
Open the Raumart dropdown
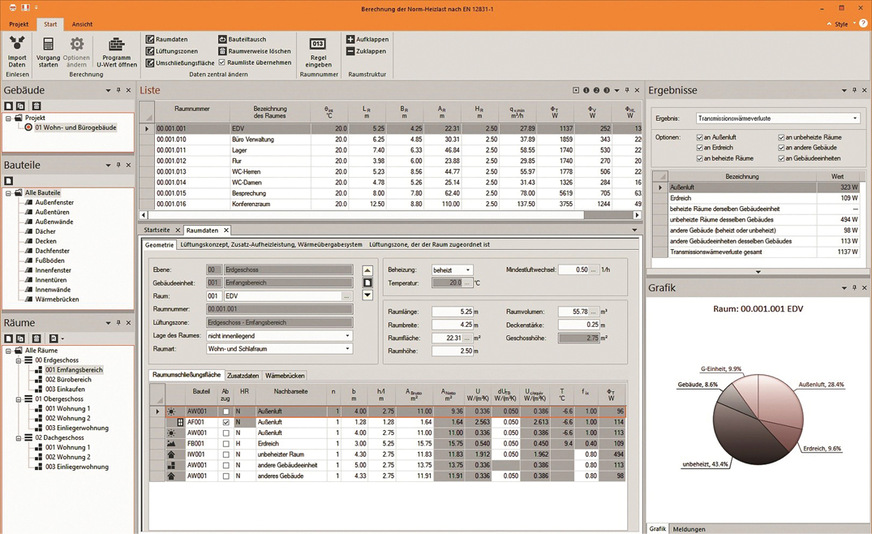347,349
